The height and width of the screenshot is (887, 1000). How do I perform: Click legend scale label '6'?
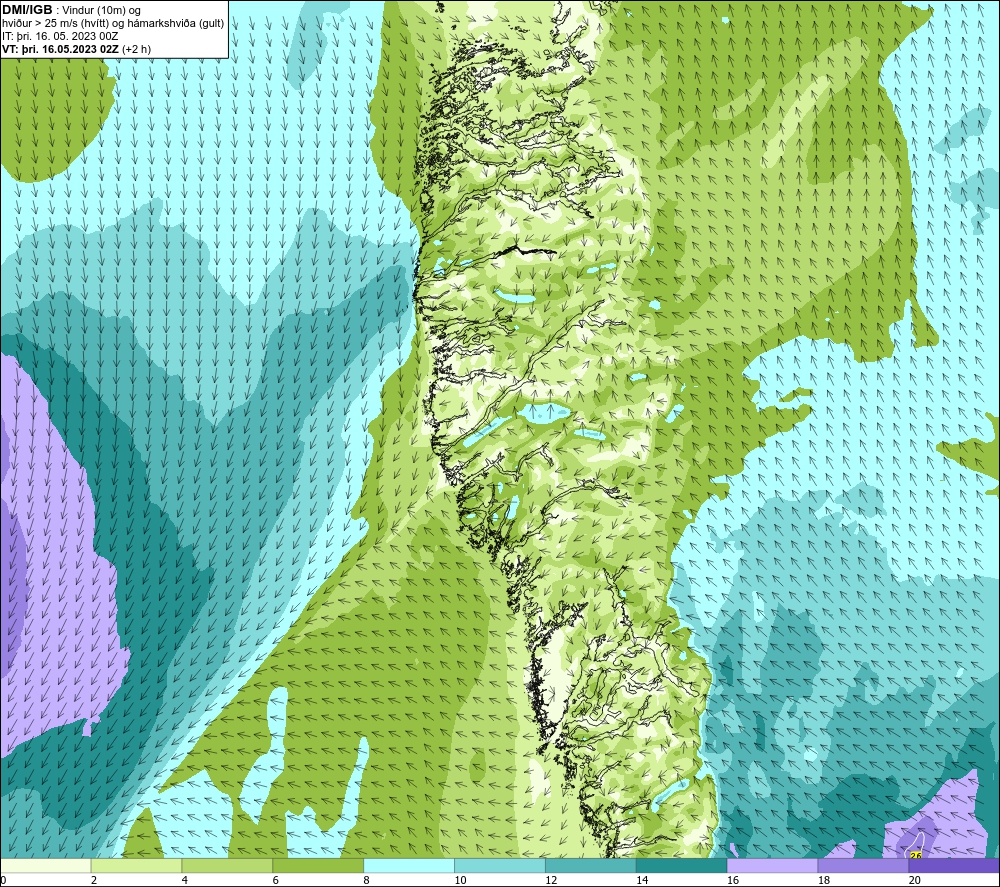pos(276,880)
